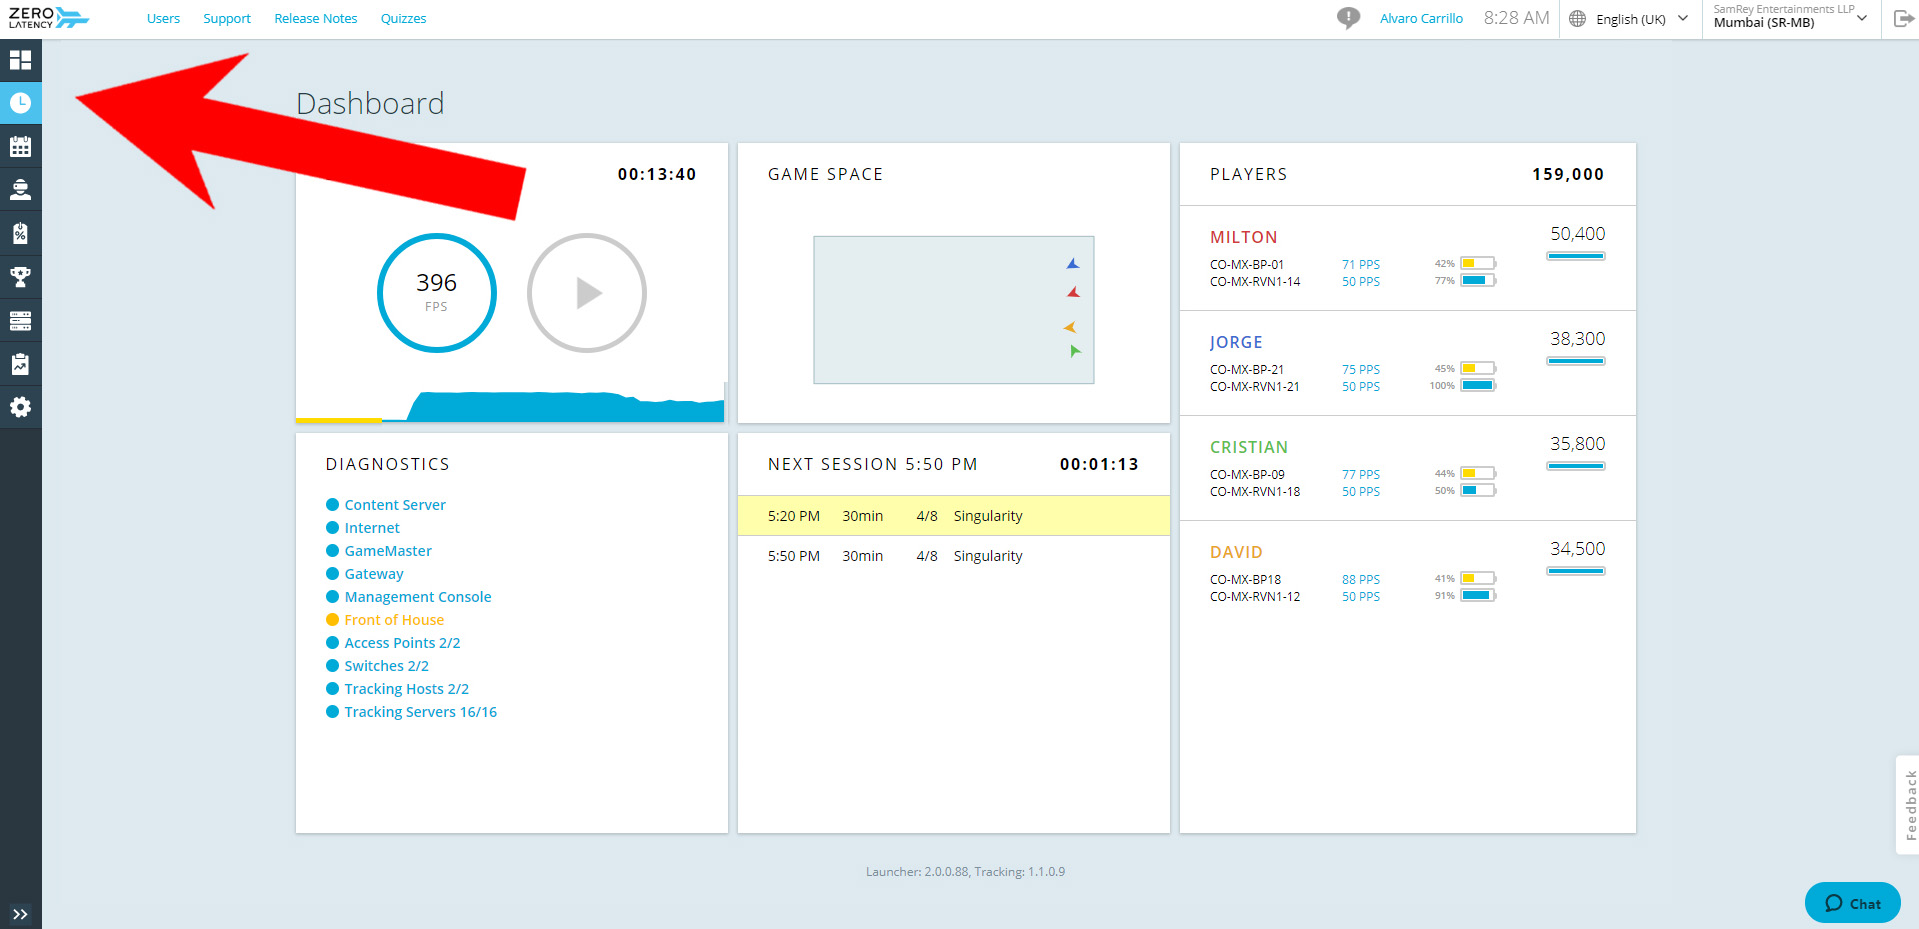Screen dimensions: 1919x929
Task: Open Tracking Hosts 2/2 diagnostic
Action: [397, 689]
